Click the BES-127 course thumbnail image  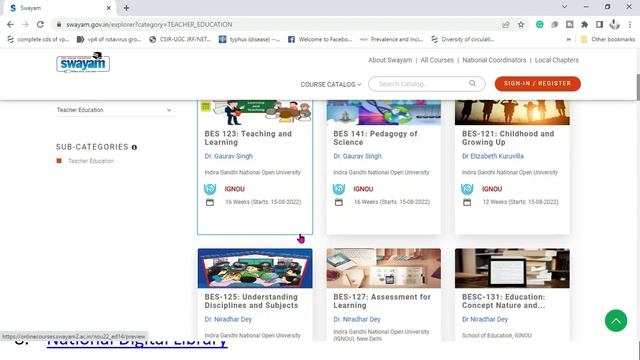coord(384,268)
